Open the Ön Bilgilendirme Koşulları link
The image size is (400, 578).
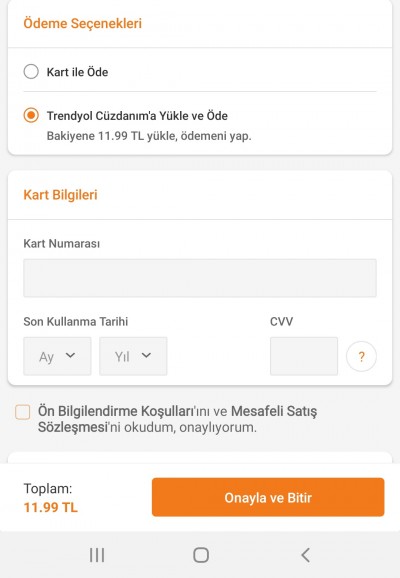tap(116, 411)
